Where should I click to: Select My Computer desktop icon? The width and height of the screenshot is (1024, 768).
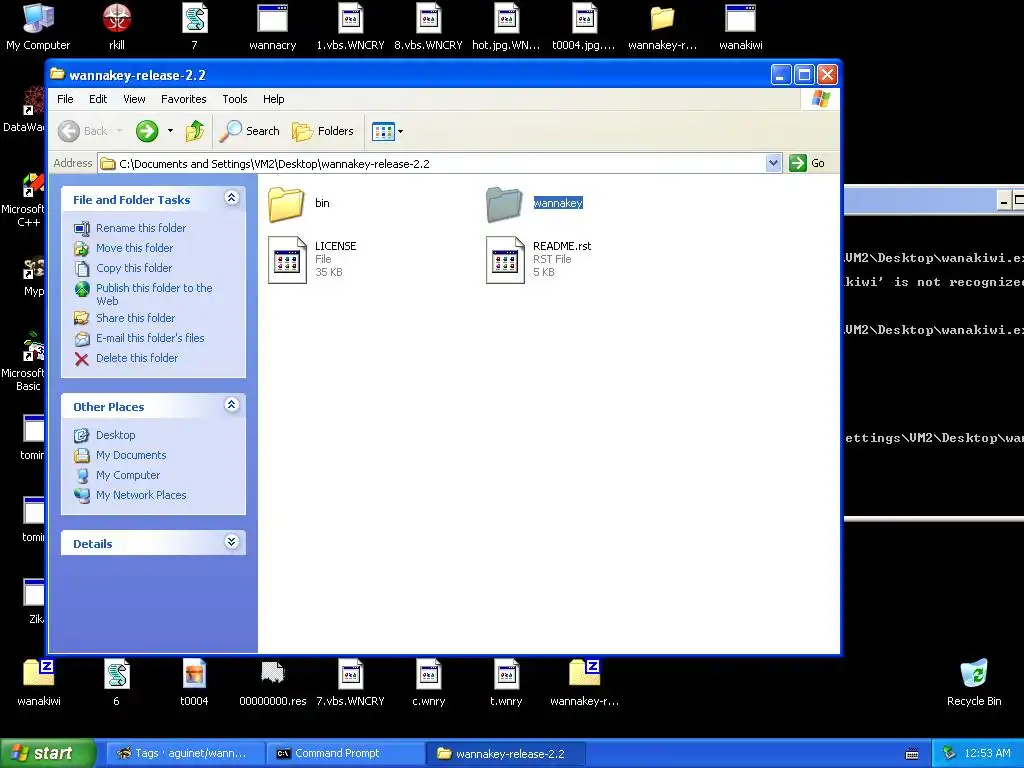click(x=38, y=27)
